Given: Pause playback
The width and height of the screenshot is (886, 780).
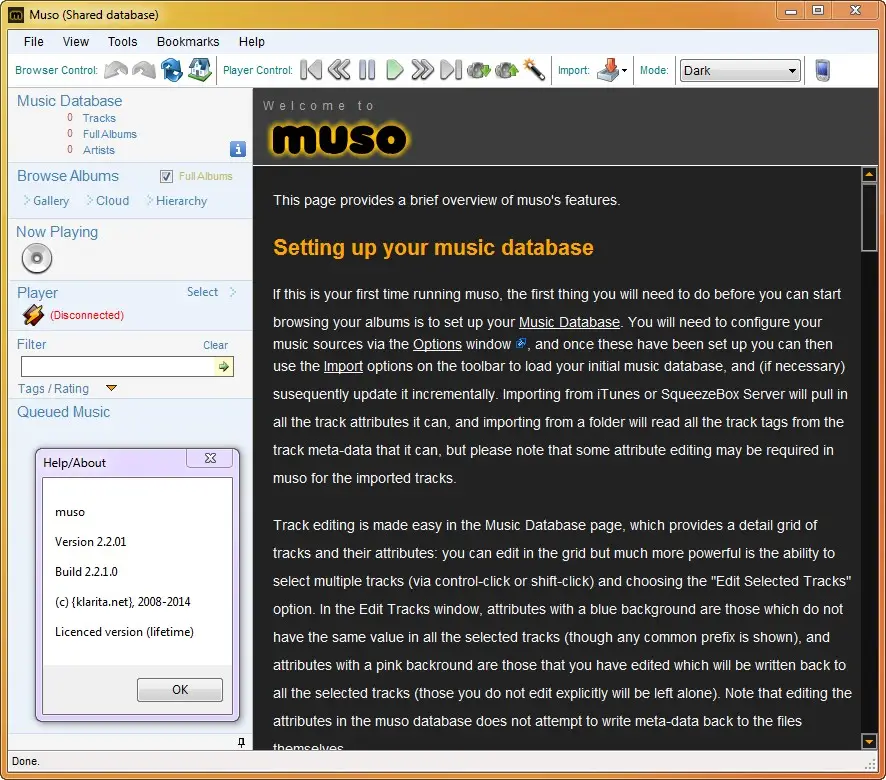Looking at the screenshot, I should [367, 70].
